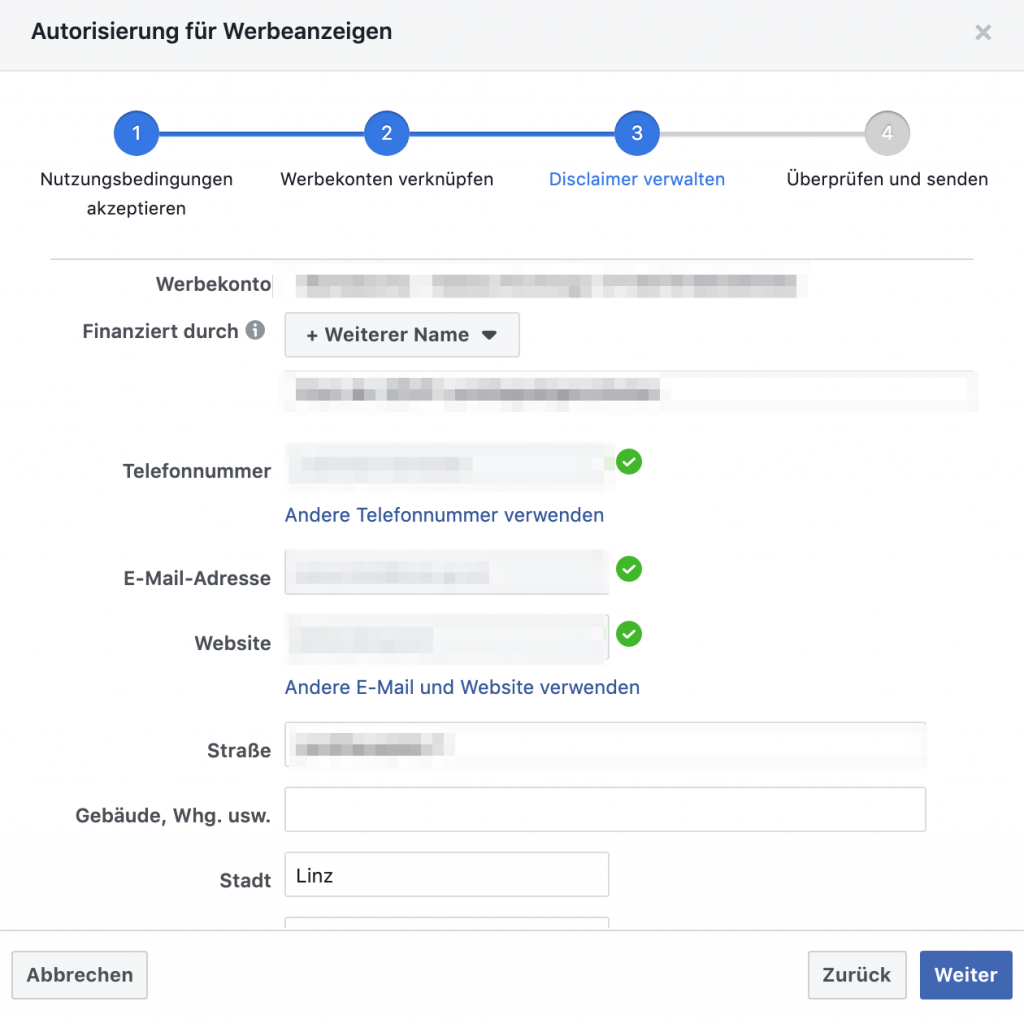Viewport: 1024px width, 1019px height.
Task: Jump to step 4 circle
Action: [x=887, y=133]
